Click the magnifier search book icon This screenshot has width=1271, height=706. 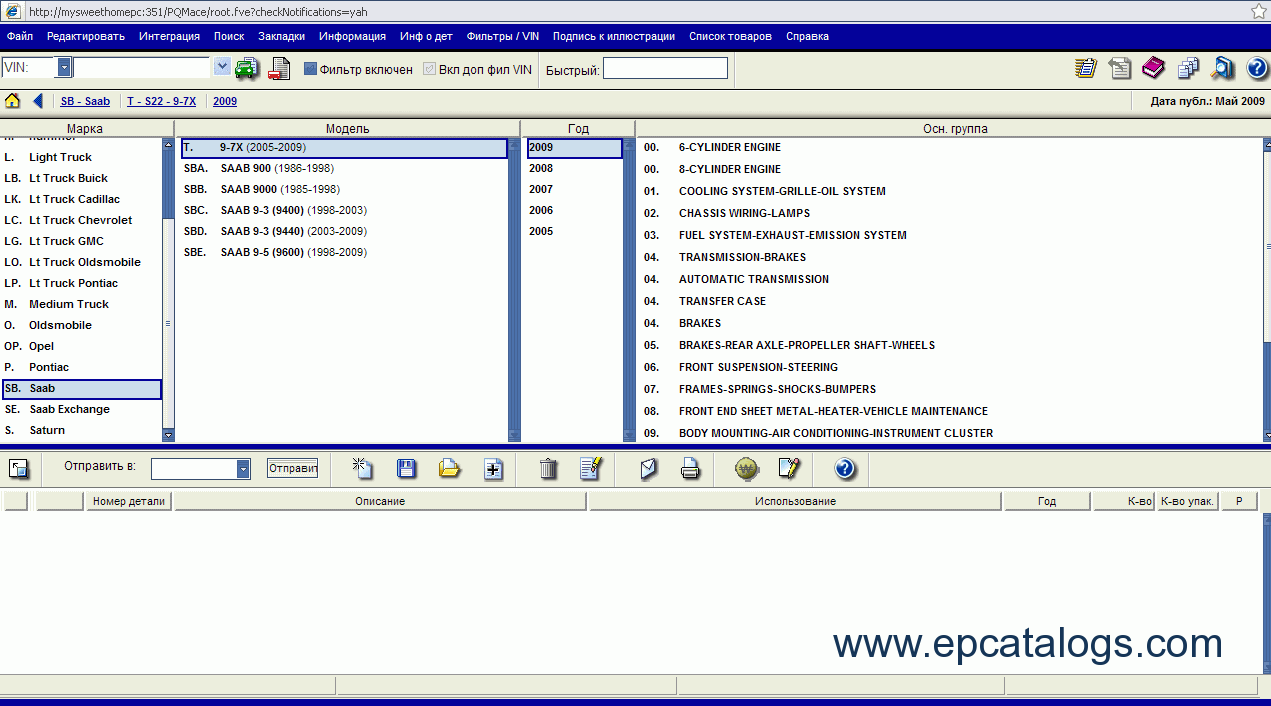(x=1222, y=68)
